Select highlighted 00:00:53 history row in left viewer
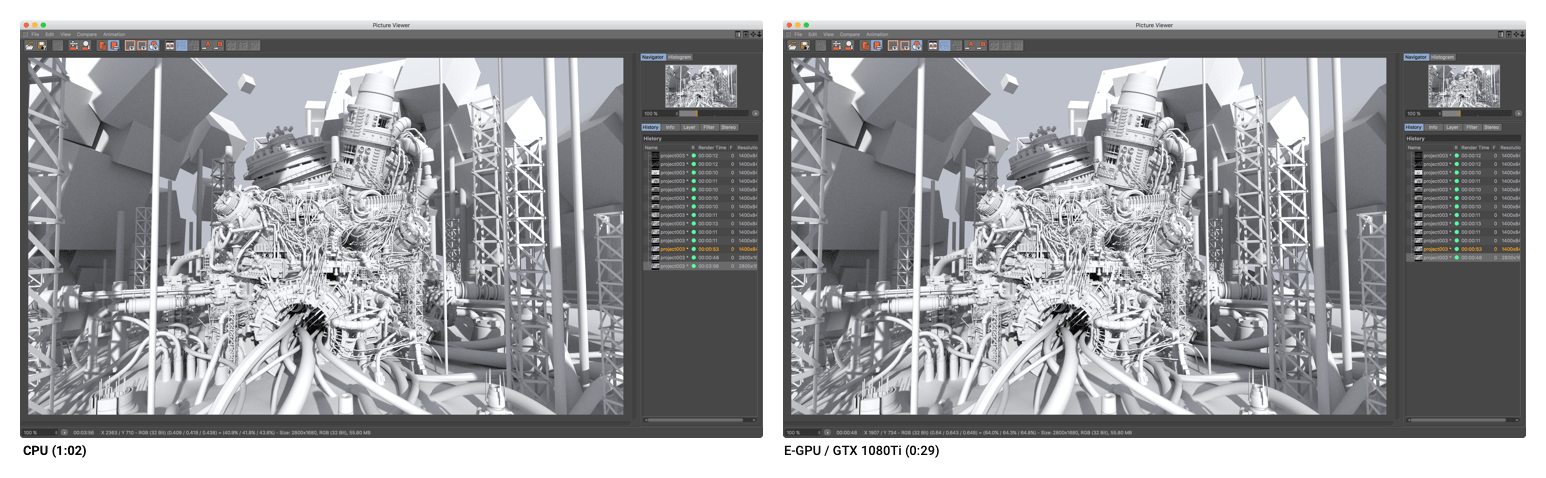The image size is (1546, 478). [700, 249]
